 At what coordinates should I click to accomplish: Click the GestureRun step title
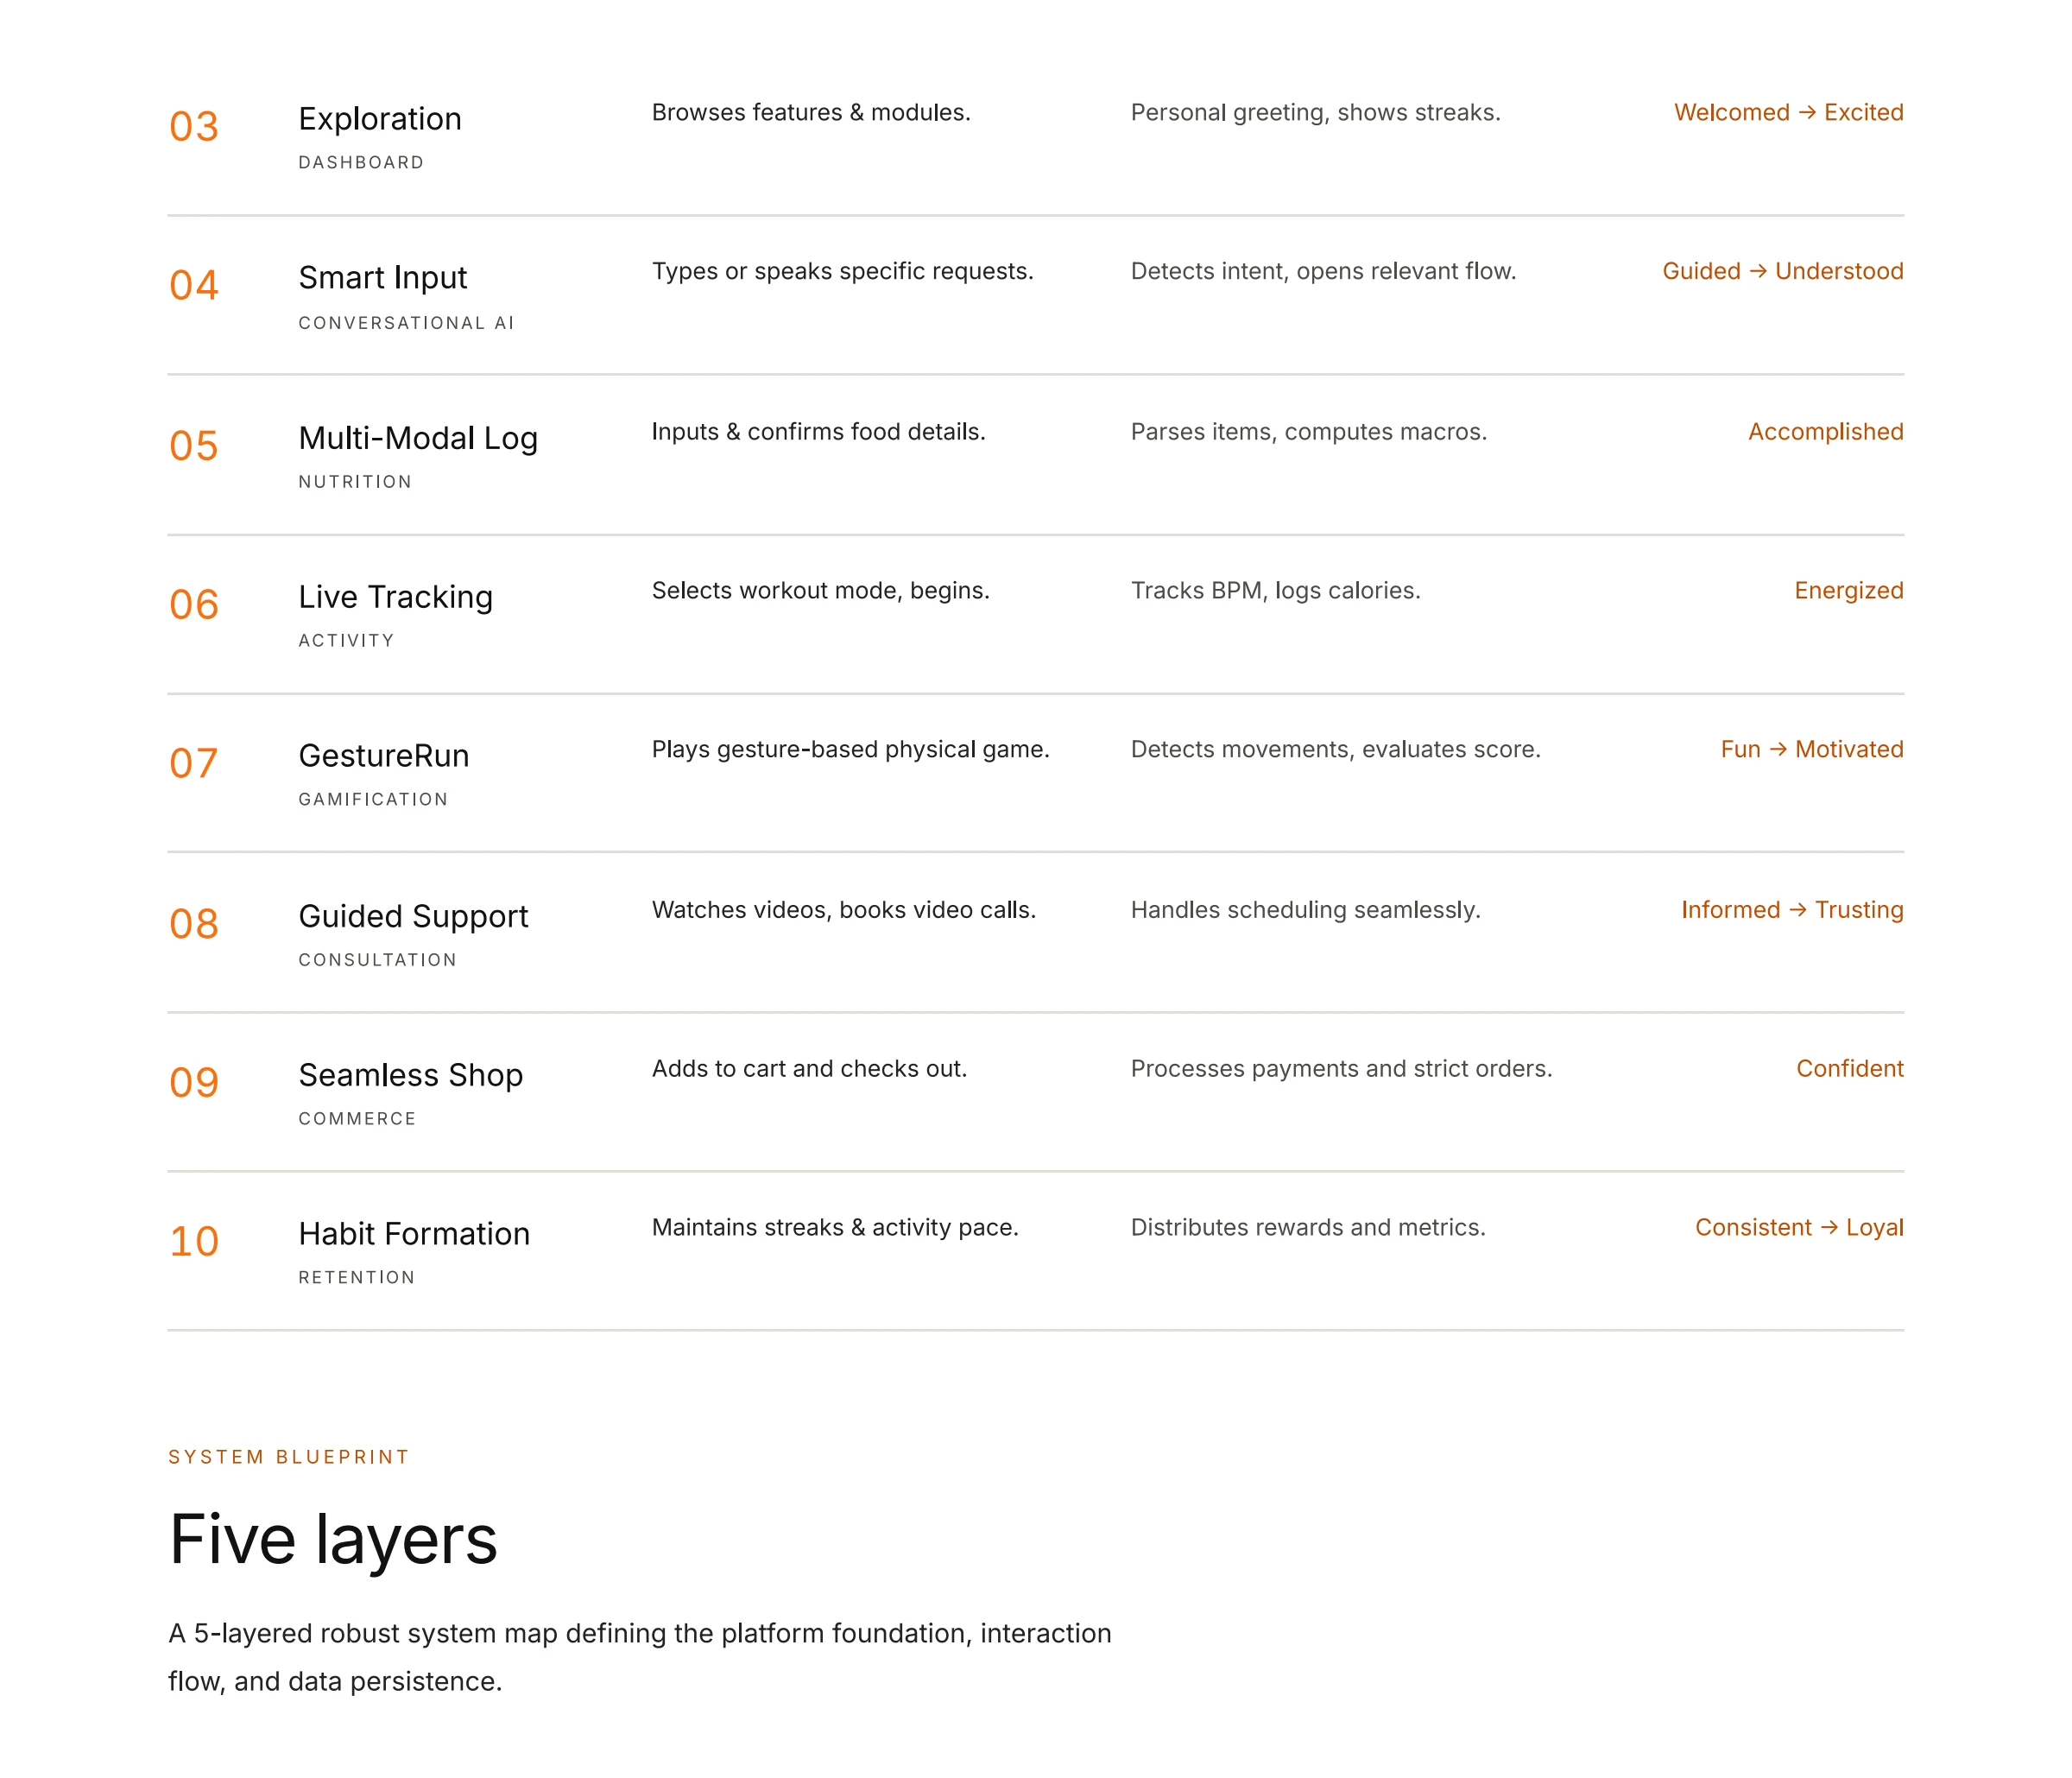[x=384, y=756]
